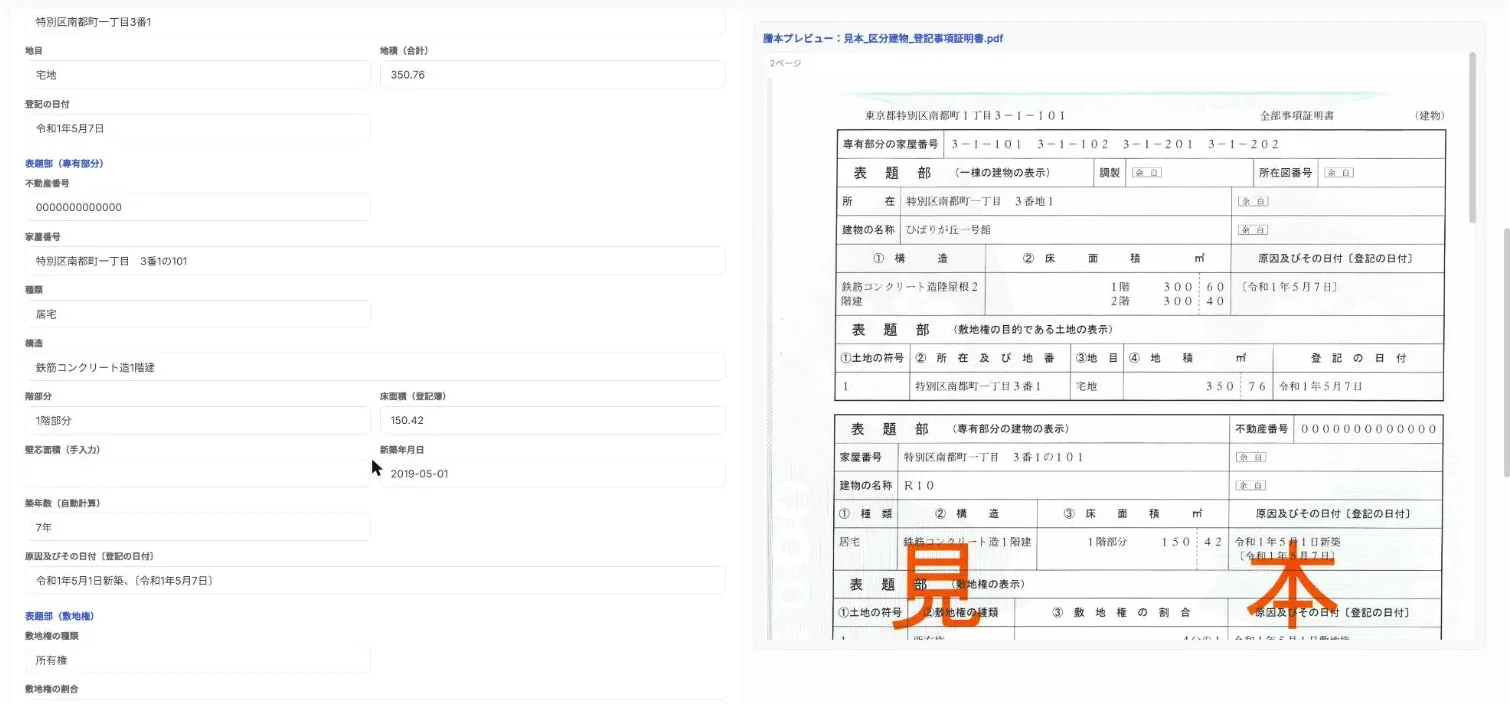Click the 全部事項証明書 text in PDF preview
Image resolution: width=1510 pixels, height=704 pixels.
(x=1297, y=116)
